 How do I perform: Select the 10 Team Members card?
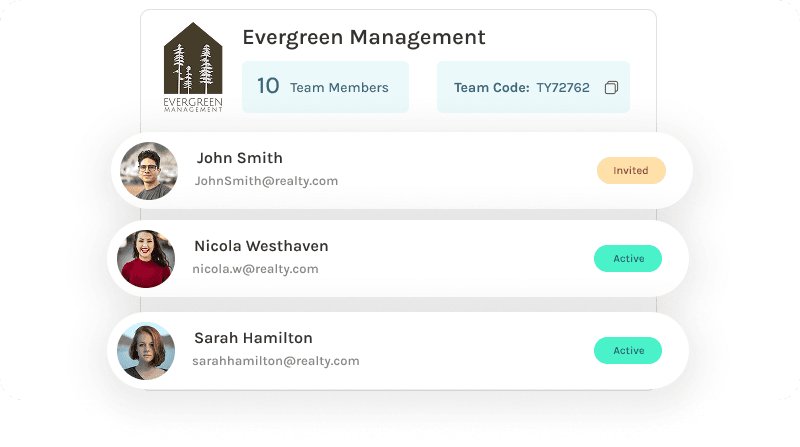pyautogui.click(x=326, y=87)
